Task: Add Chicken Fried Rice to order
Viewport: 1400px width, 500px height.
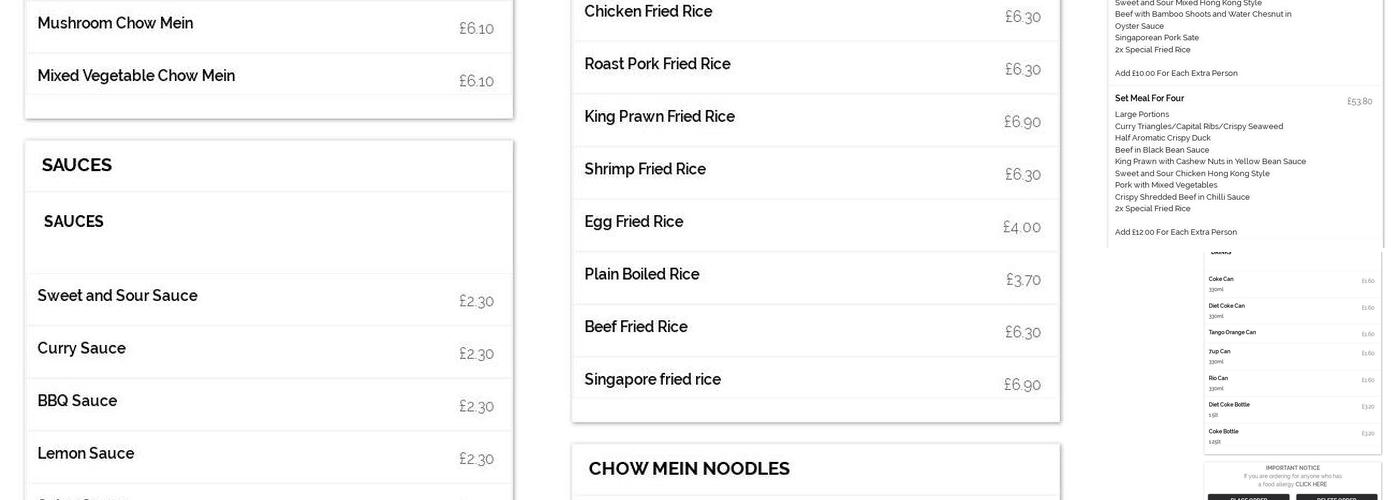Action: pos(648,12)
